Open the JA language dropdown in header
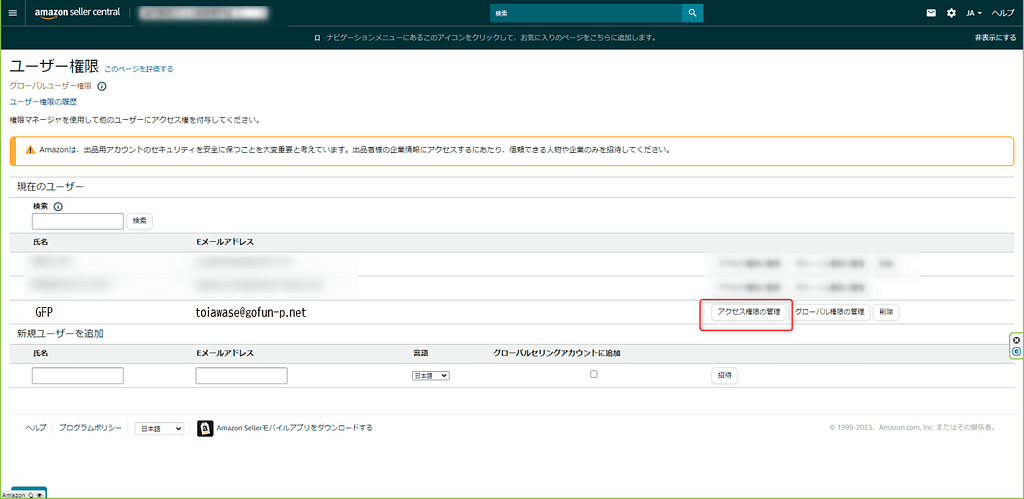Viewport: 1024px width, 499px height. pos(973,13)
